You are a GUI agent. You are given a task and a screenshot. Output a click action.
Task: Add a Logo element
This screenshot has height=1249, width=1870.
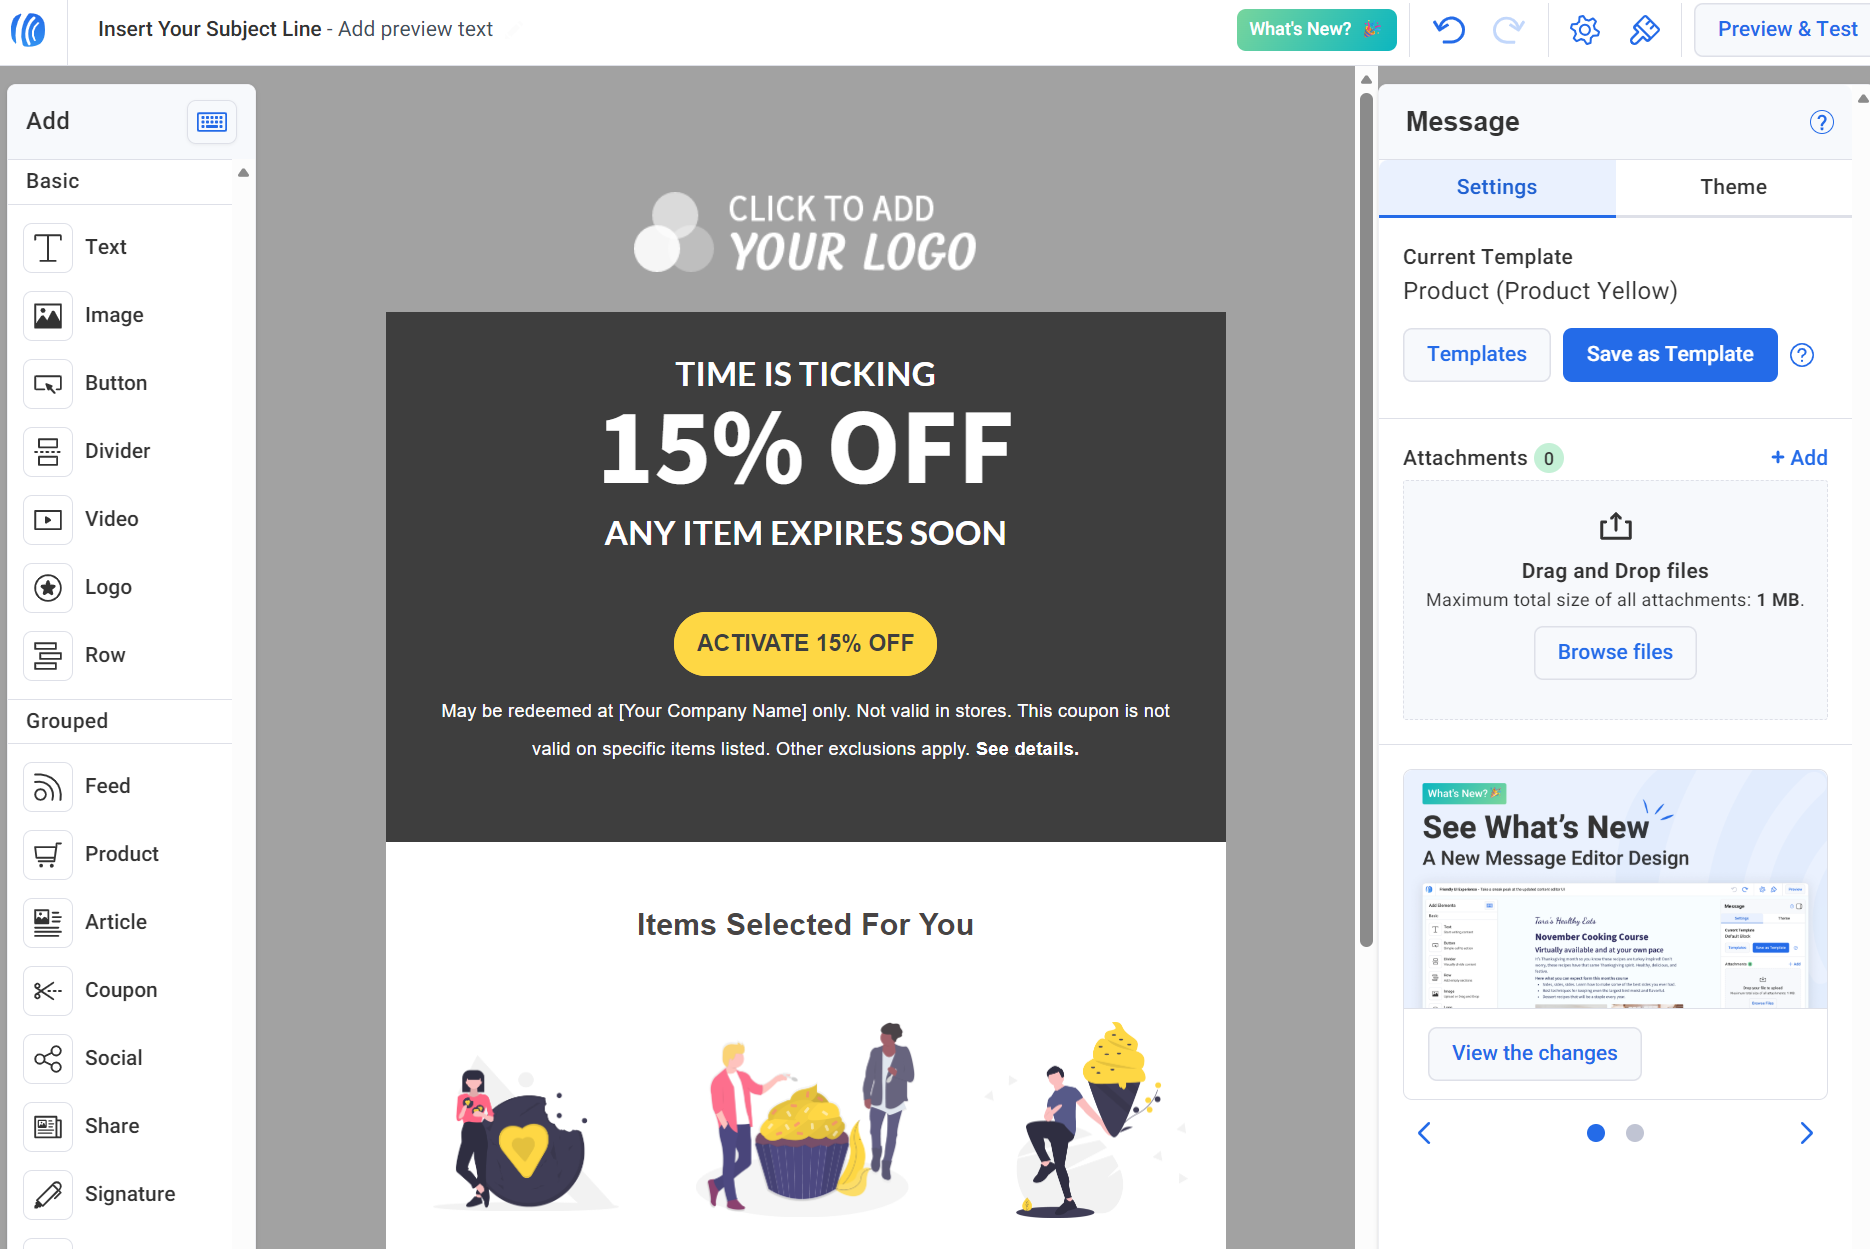point(47,587)
